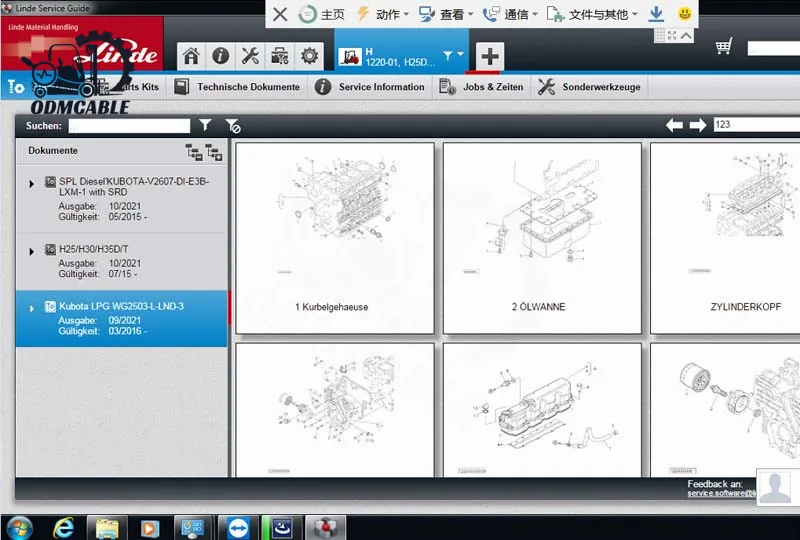Click the shopping cart icon

(724, 47)
